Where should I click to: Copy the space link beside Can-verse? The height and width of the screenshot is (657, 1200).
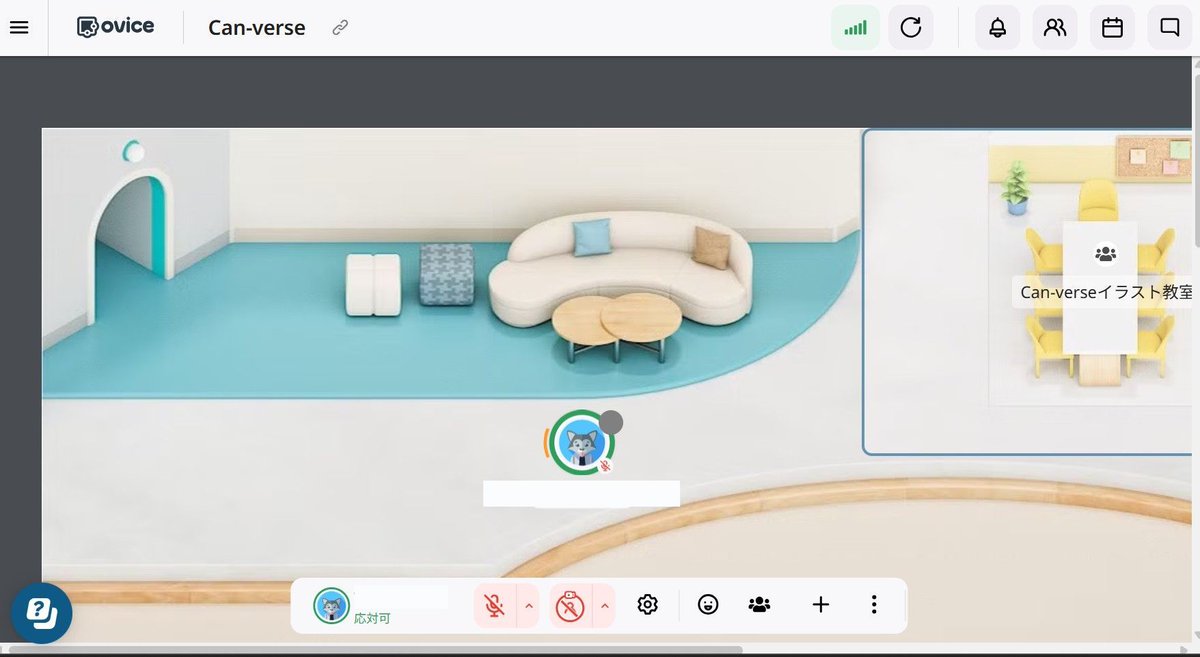pyautogui.click(x=340, y=28)
